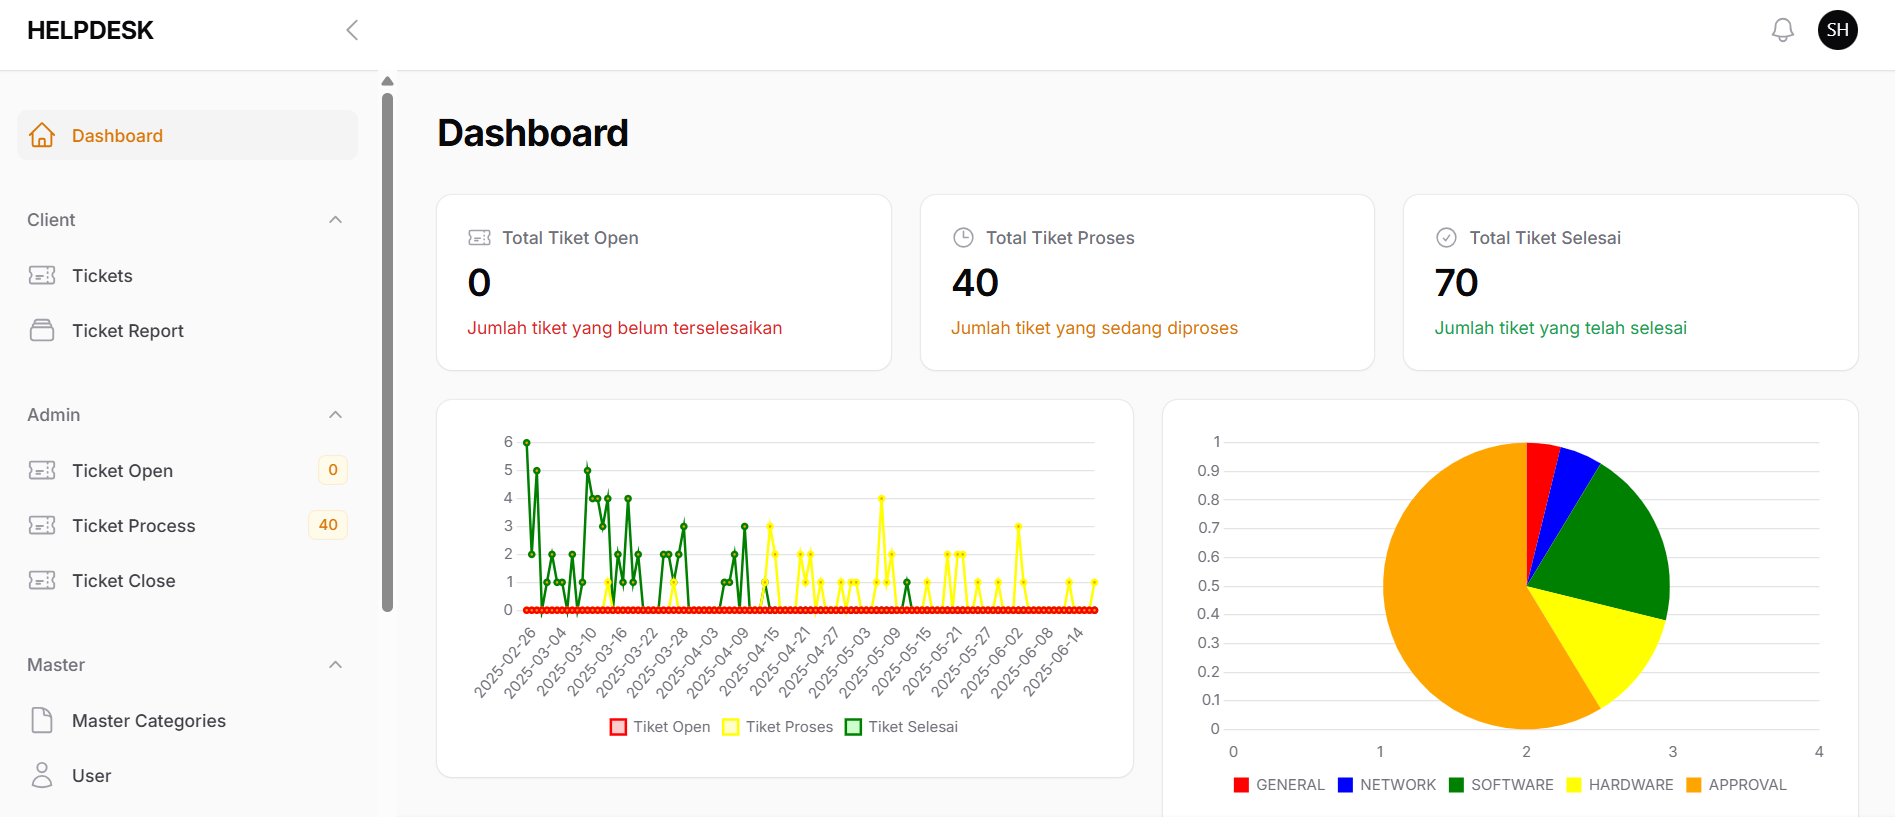Image resolution: width=1895 pixels, height=817 pixels.
Task: Click the HELPDESK logo title
Action: click(90, 31)
